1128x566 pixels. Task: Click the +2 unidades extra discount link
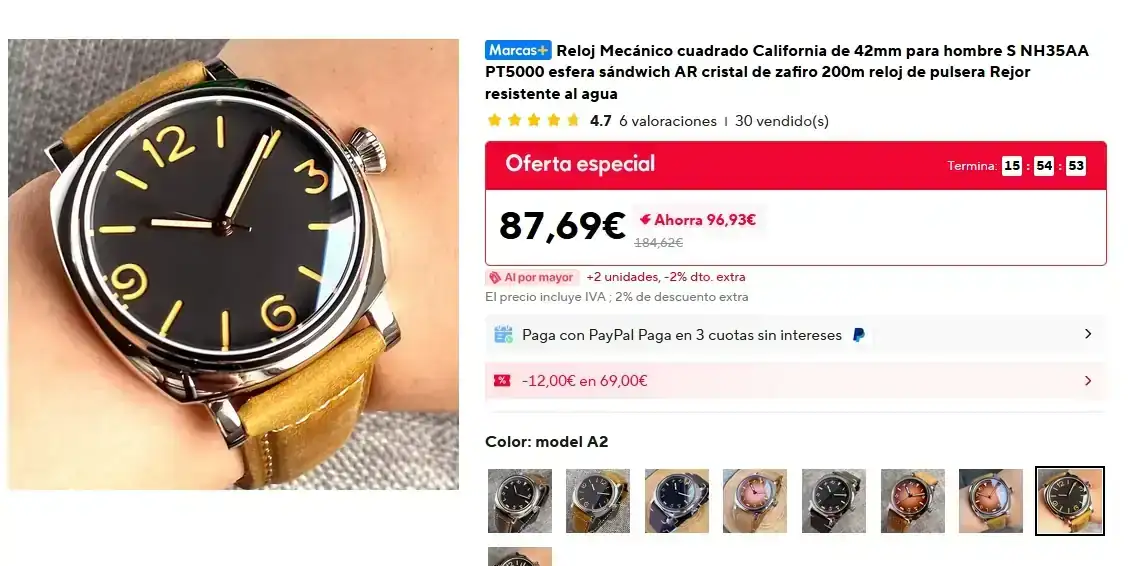coord(665,277)
